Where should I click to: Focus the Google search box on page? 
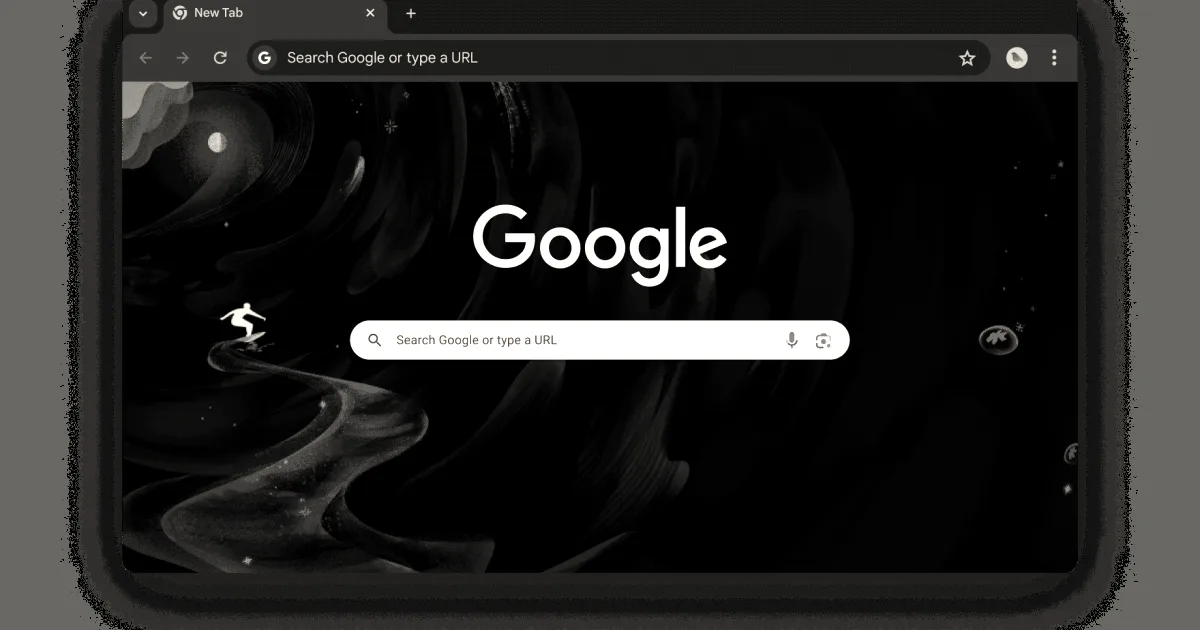(x=600, y=340)
